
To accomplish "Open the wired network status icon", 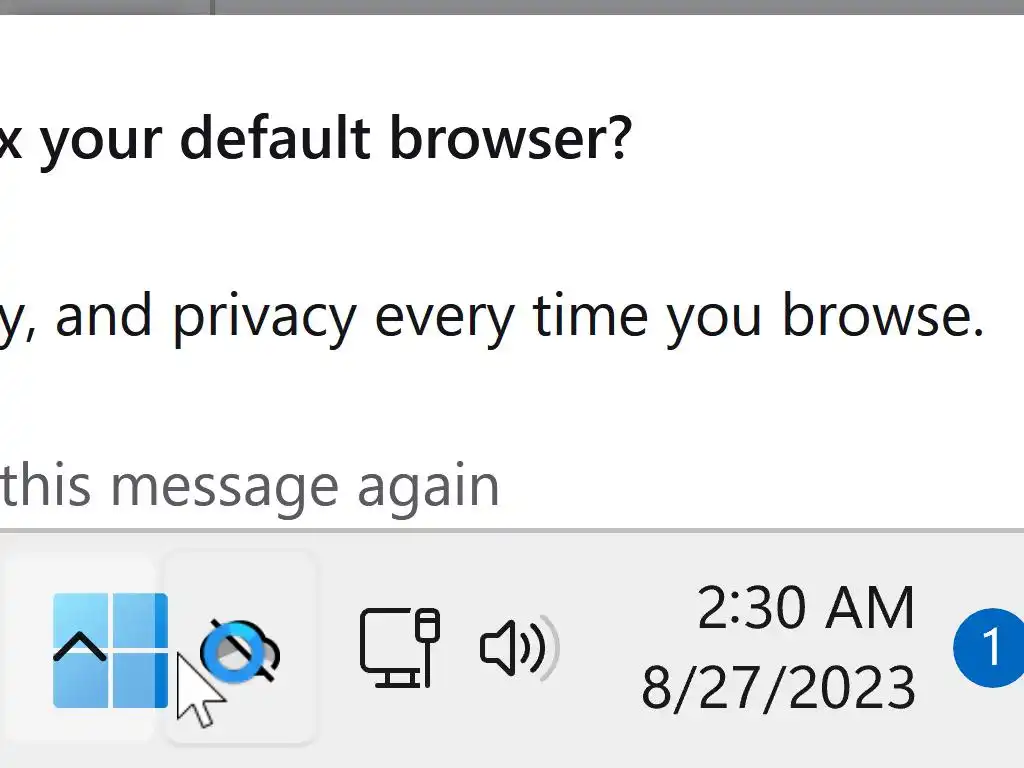I will click(x=399, y=648).
